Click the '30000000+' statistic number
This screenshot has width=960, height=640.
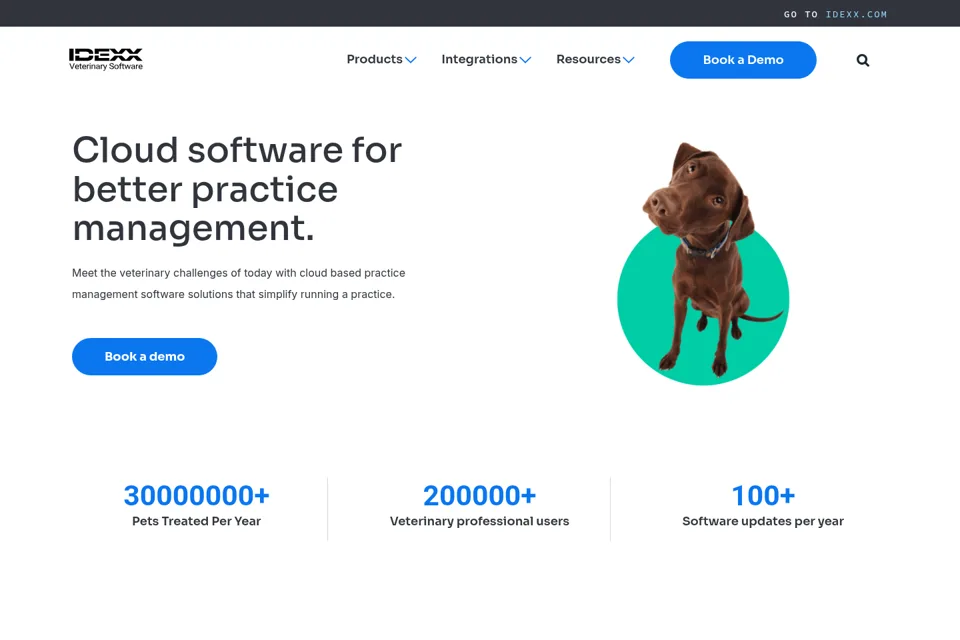coord(197,495)
